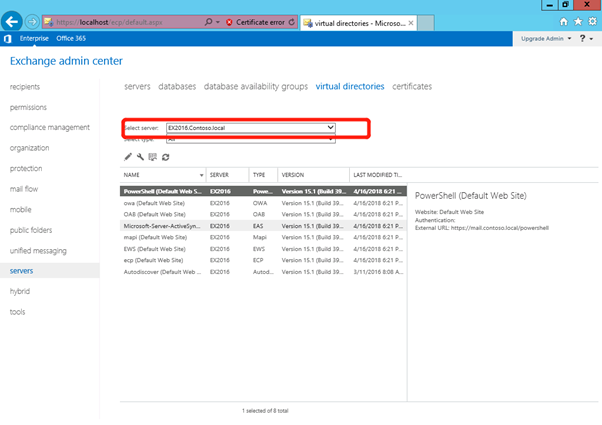Viewport: 602px width, 425px height.
Task: Click the refresh list icon in toolbar
Action: coord(165,157)
